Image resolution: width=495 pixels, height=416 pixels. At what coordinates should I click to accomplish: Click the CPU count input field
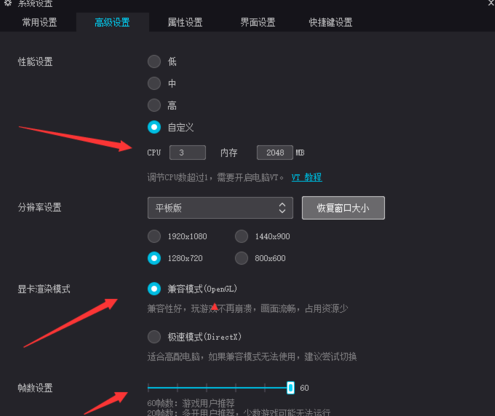(187, 153)
